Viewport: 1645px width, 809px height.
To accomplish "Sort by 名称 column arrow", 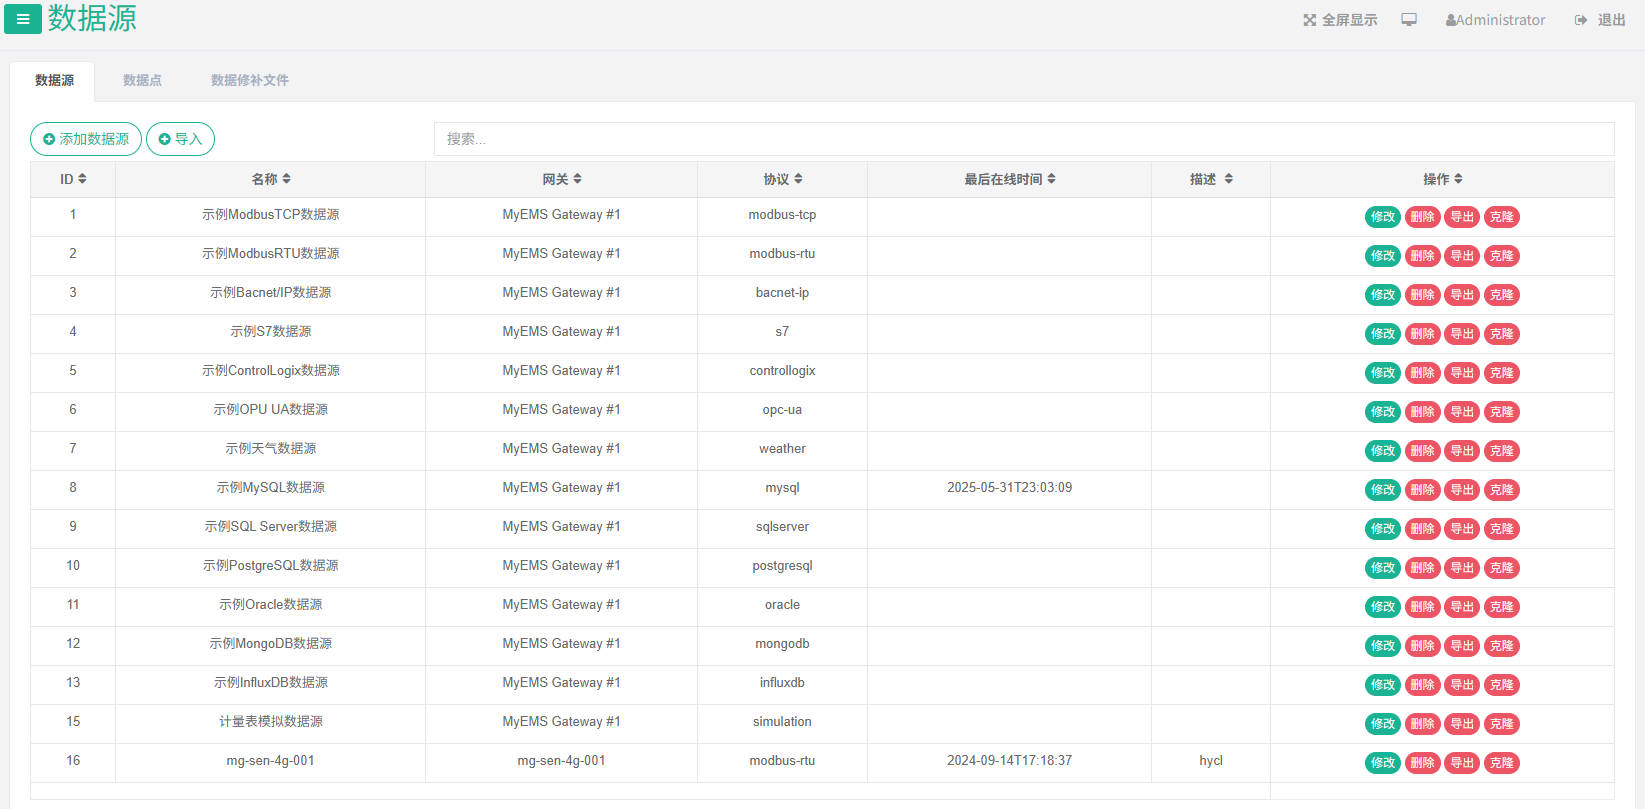I will click(x=286, y=179).
